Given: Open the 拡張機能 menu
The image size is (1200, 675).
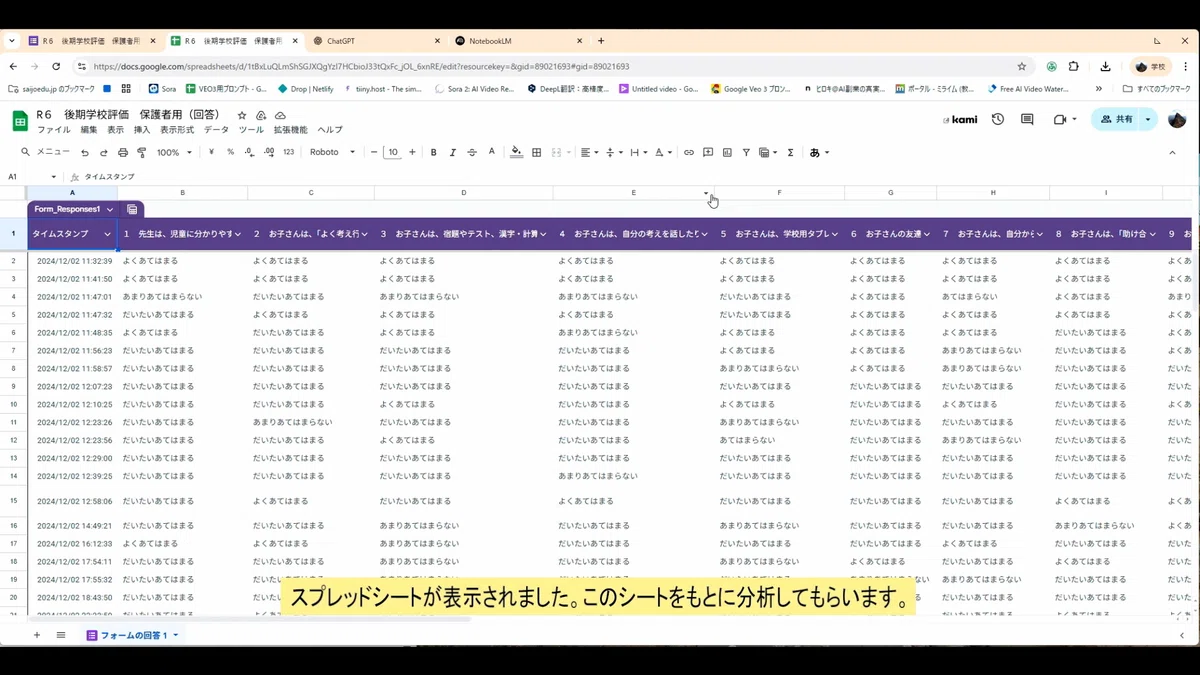Looking at the screenshot, I should 291,130.
